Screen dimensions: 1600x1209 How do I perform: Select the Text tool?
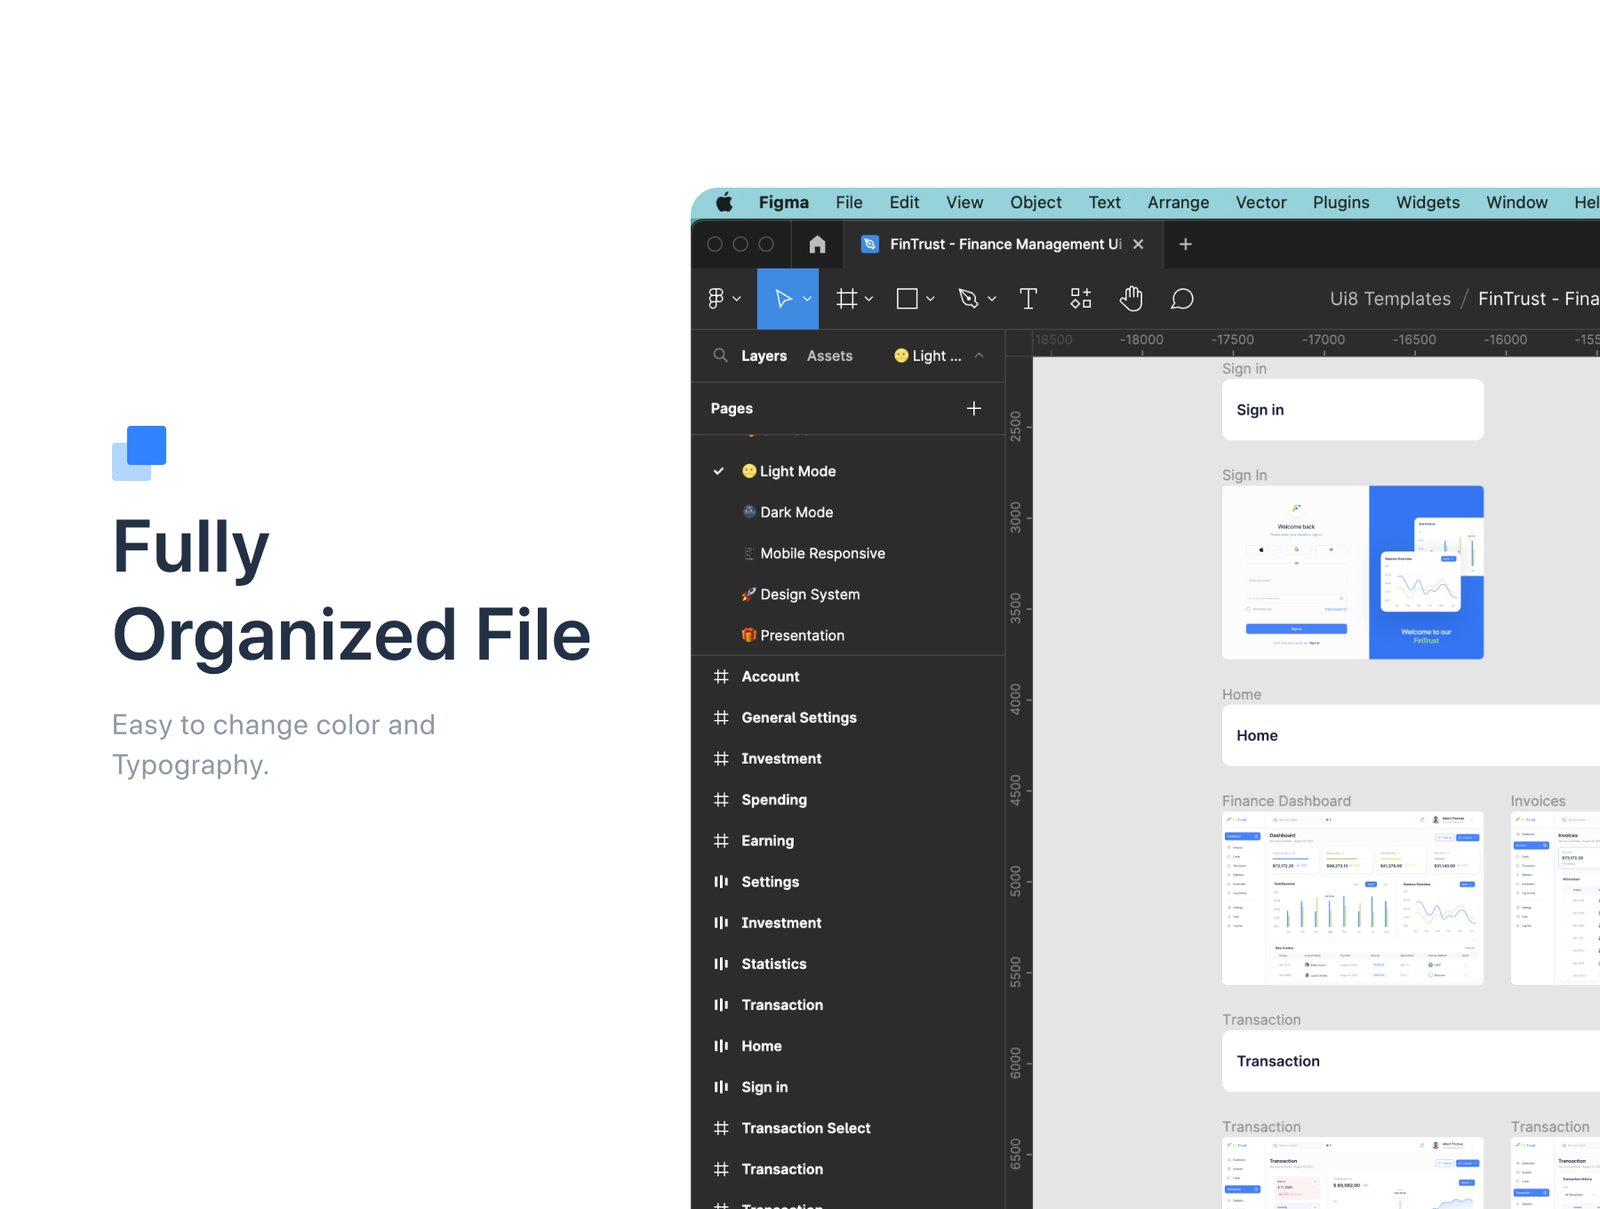(1028, 299)
